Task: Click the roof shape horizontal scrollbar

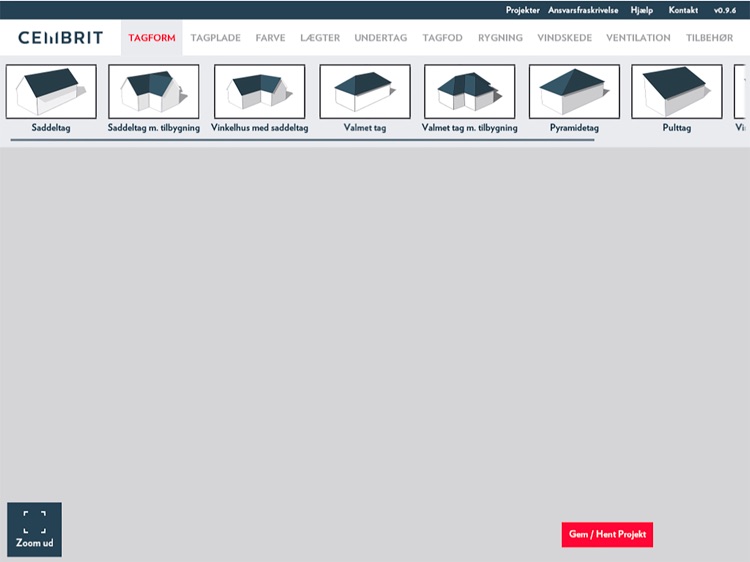Action: (302, 140)
